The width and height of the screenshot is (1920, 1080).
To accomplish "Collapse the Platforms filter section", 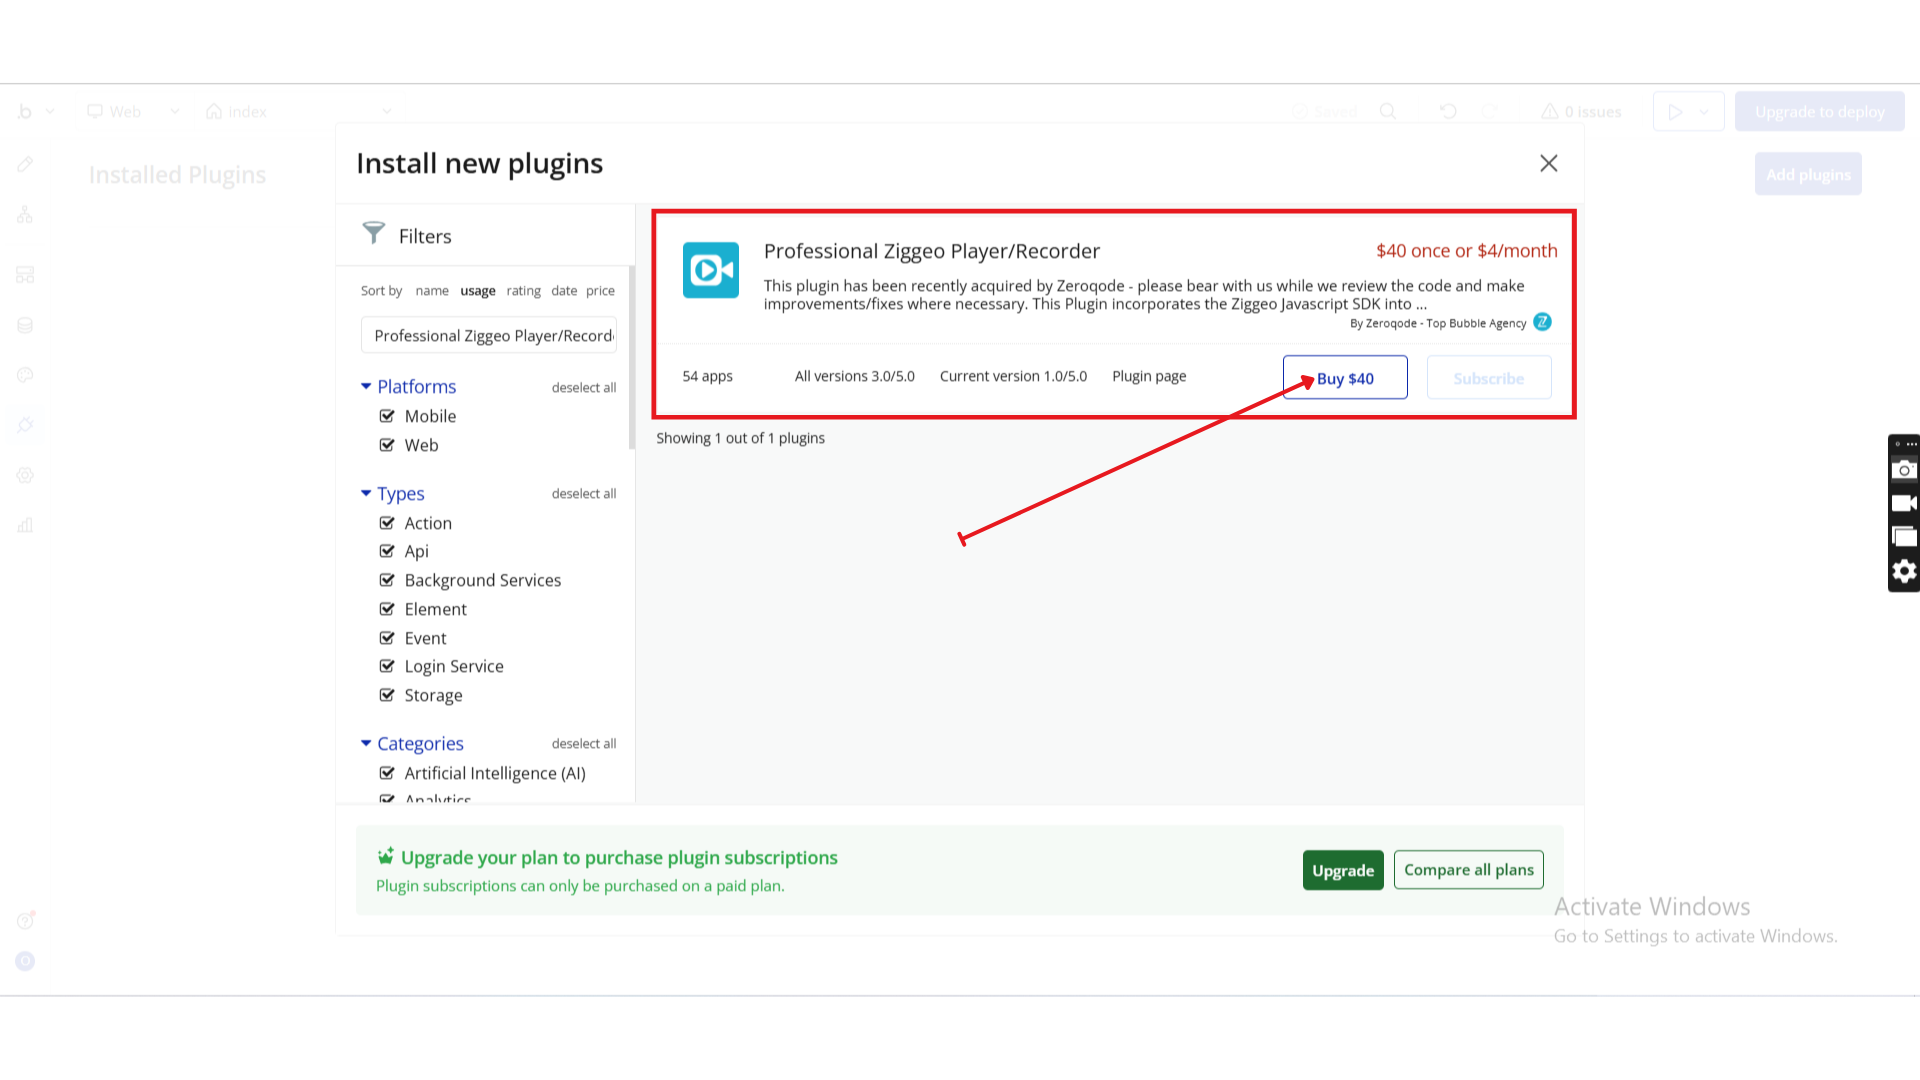I will click(366, 386).
